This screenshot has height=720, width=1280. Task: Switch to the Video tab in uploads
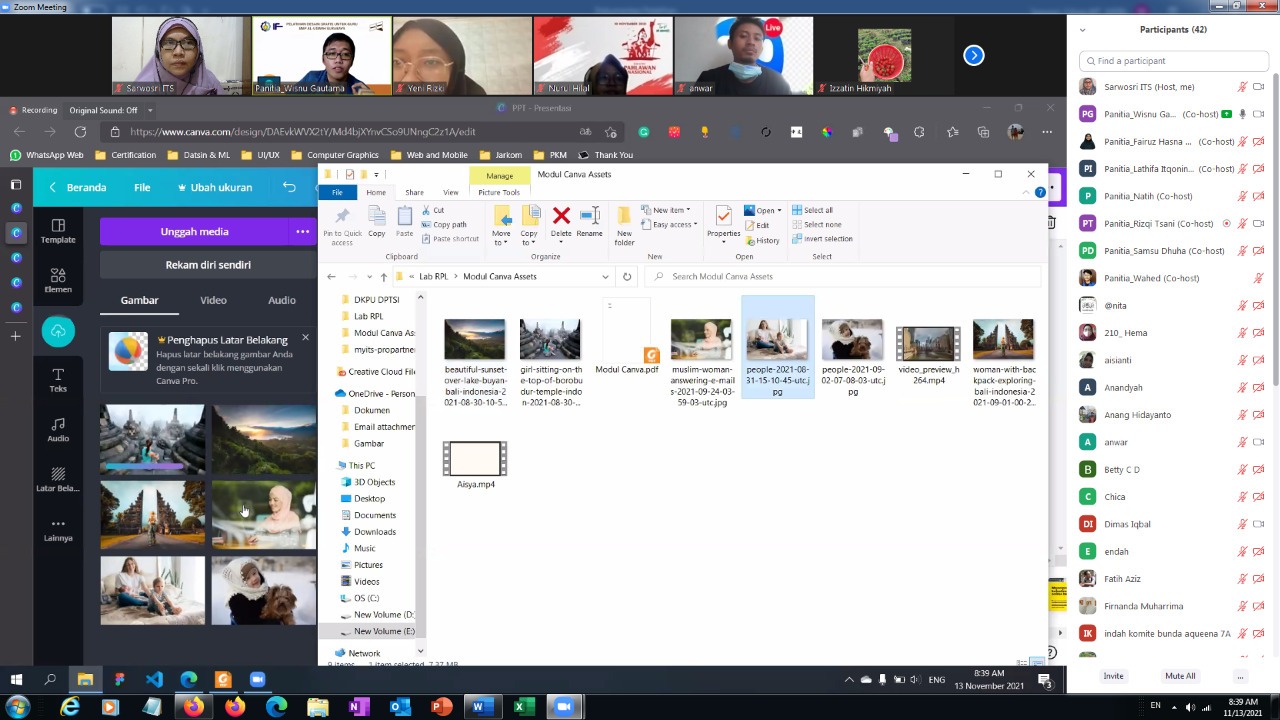click(213, 300)
